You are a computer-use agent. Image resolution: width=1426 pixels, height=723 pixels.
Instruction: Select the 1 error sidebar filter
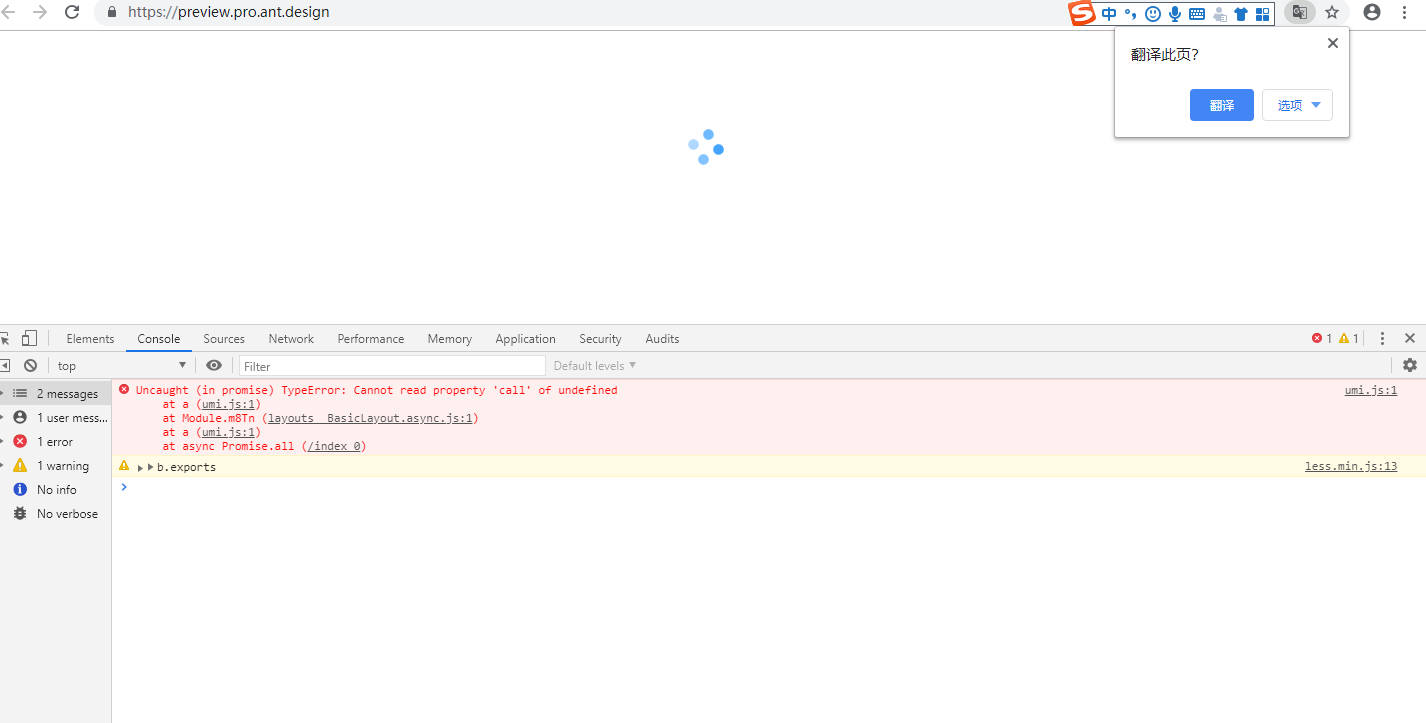(55, 441)
